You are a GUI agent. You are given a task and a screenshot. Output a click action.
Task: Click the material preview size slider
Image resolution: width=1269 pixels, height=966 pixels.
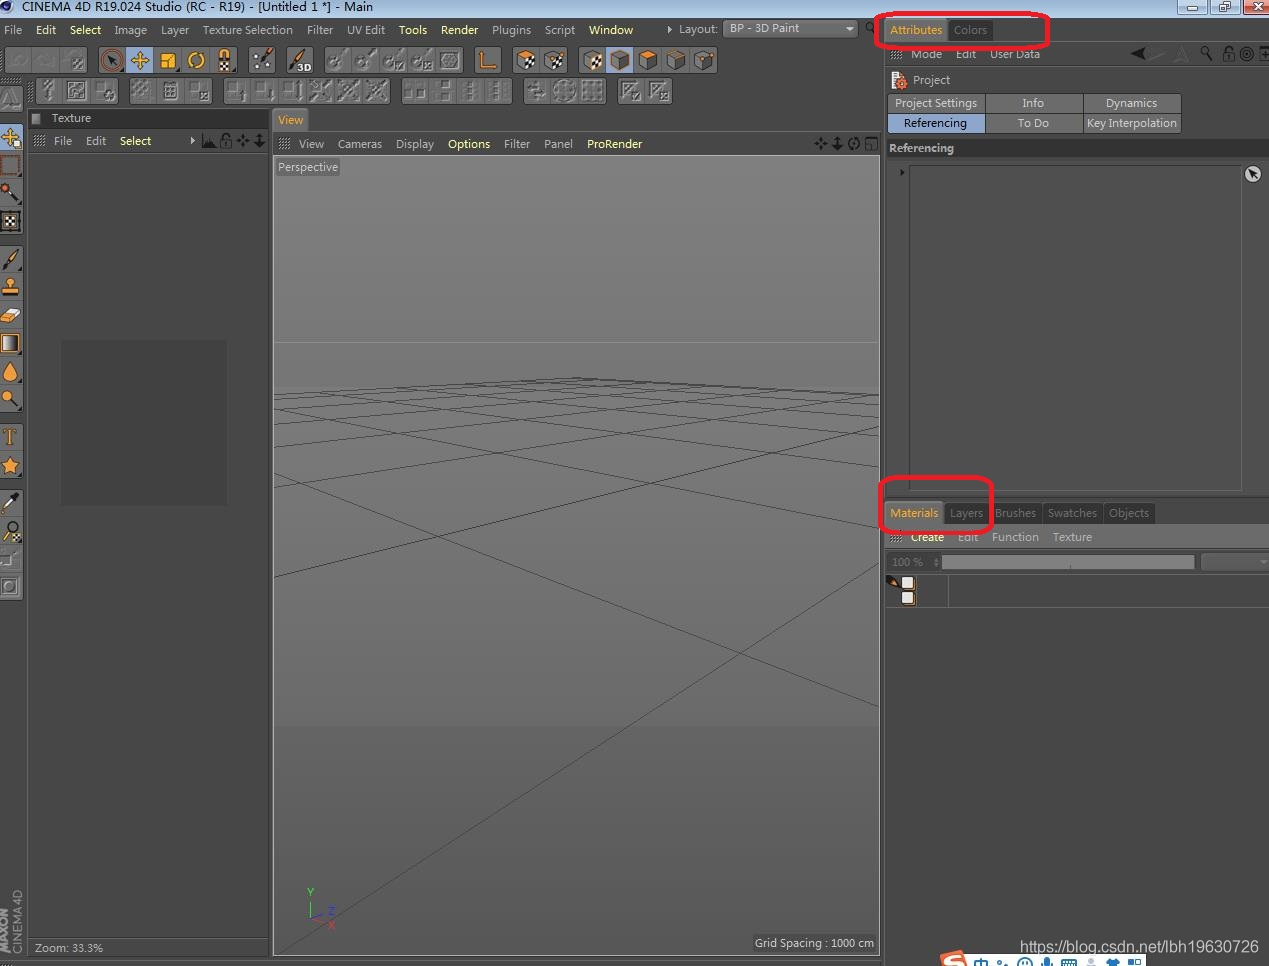tap(1068, 562)
